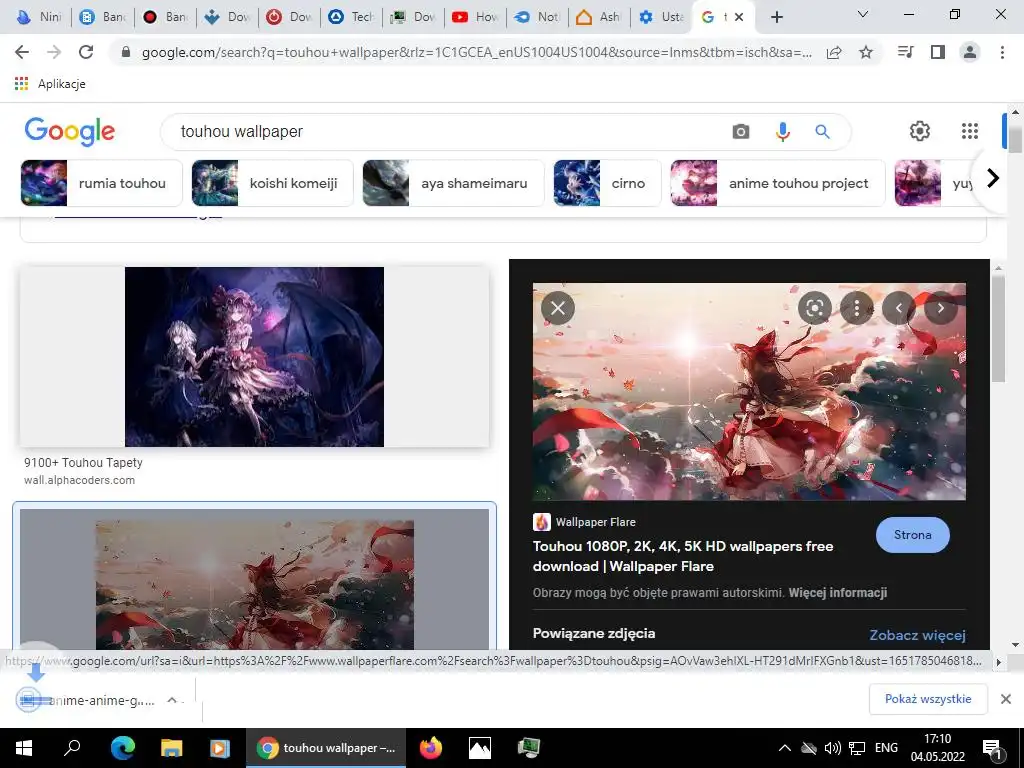Open File Explorer from taskbar
This screenshot has width=1024, height=768.
(171, 748)
